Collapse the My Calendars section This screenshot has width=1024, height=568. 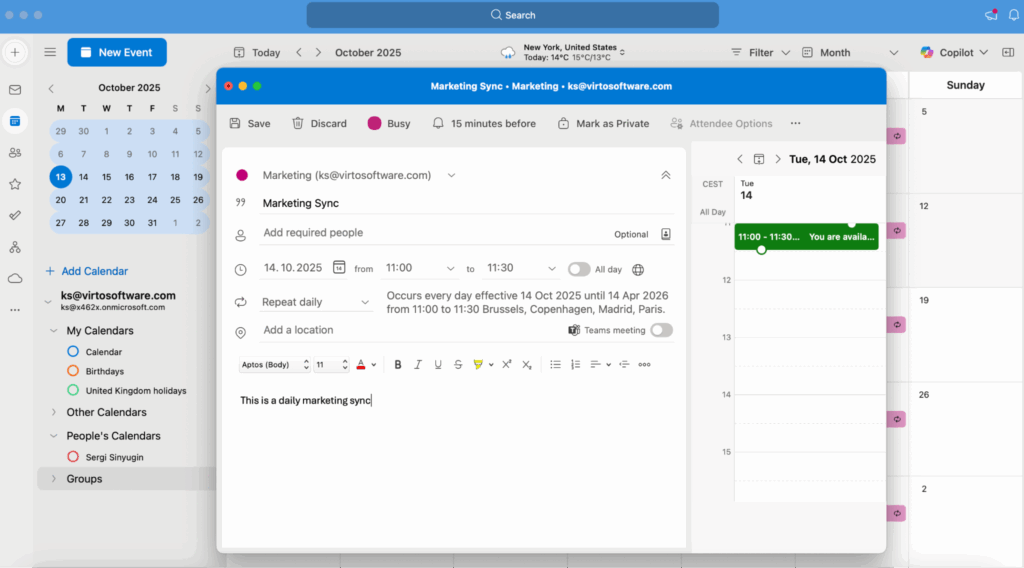click(54, 330)
